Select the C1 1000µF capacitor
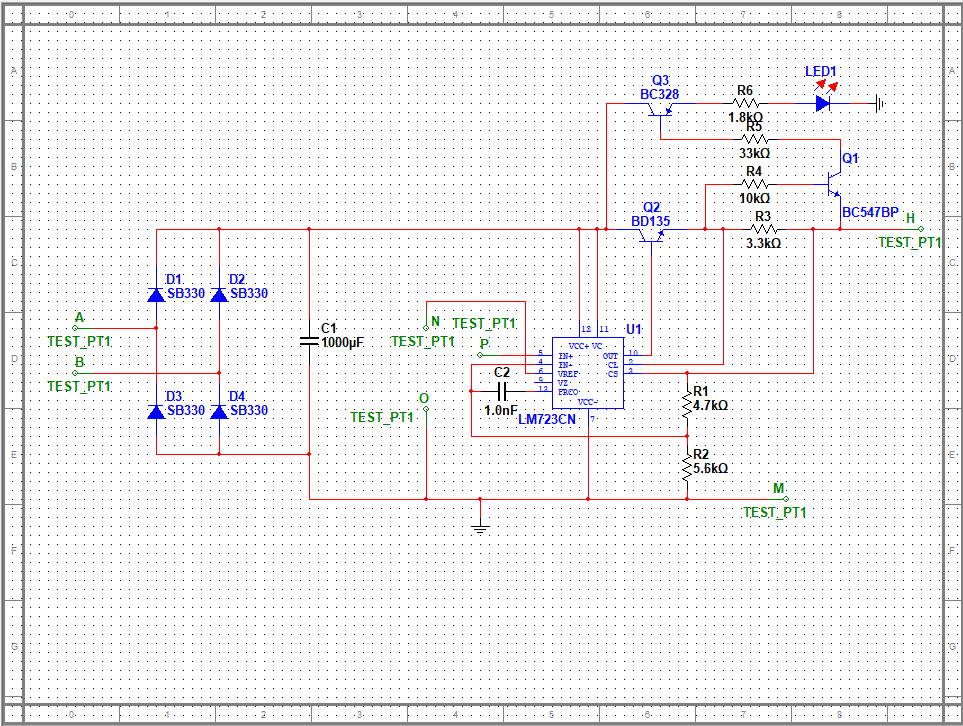This screenshot has width=963, height=726. pyautogui.click(x=310, y=340)
